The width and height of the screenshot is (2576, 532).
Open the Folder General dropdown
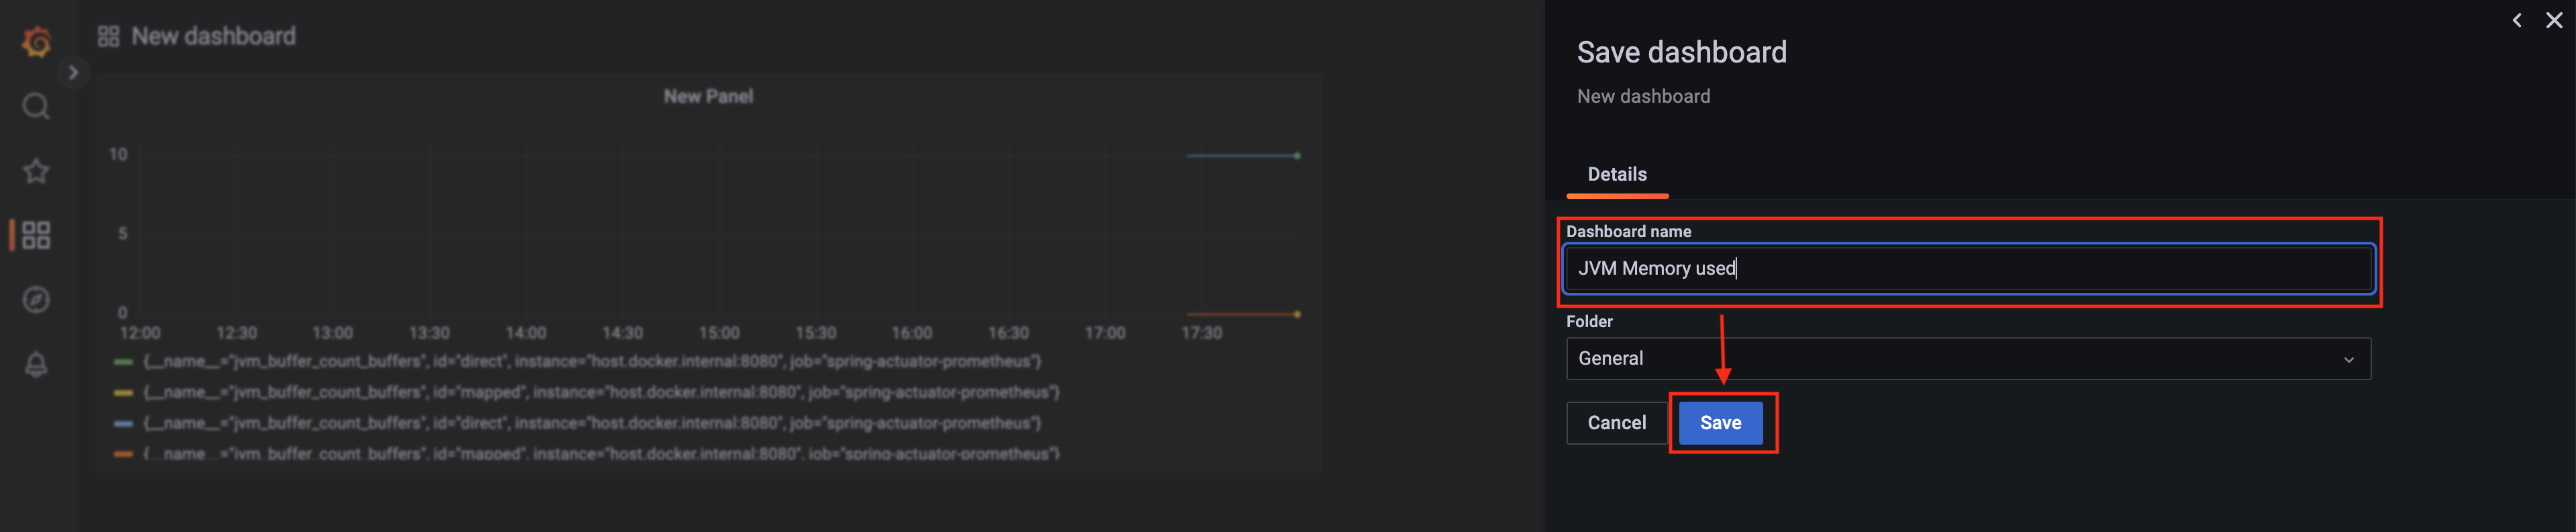(1968, 359)
